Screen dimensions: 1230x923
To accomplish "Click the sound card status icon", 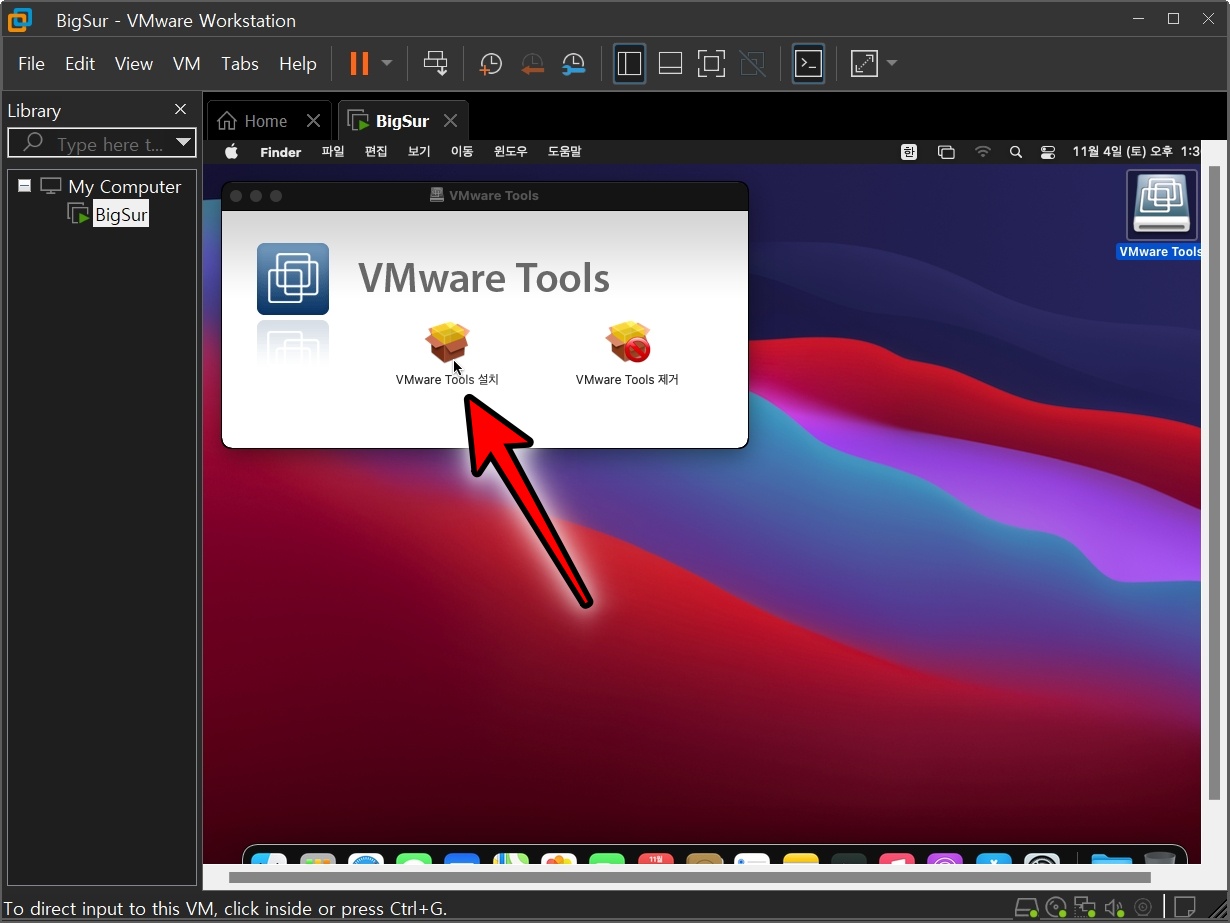I will click(1114, 908).
